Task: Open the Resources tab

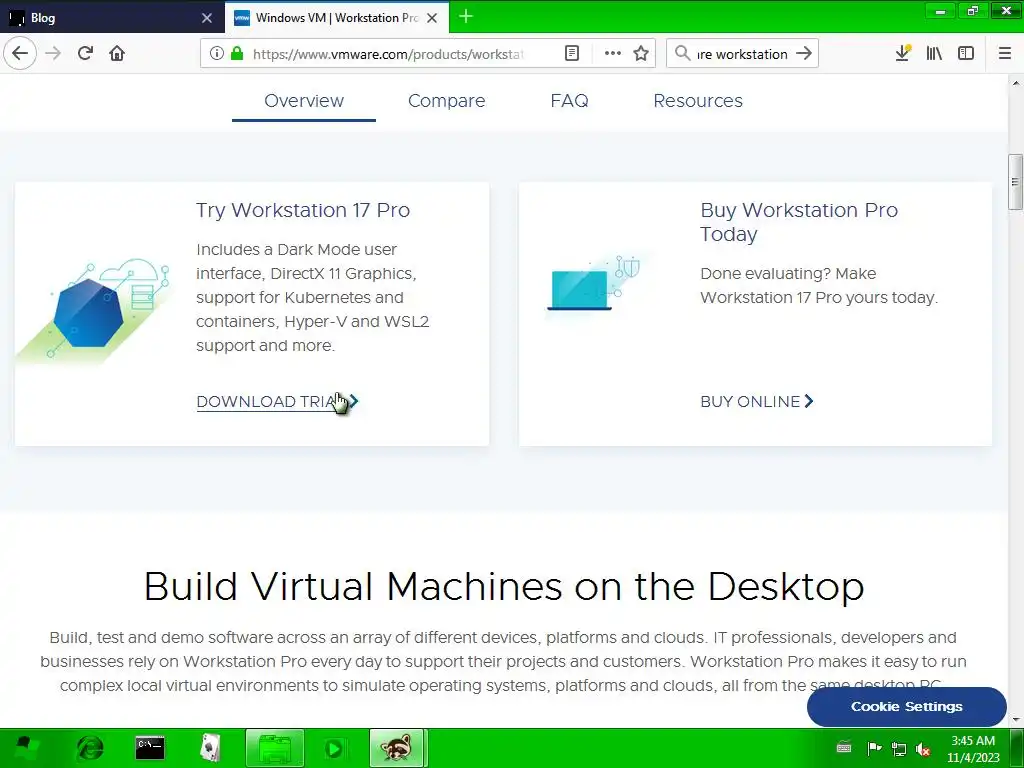Action: pos(698,101)
